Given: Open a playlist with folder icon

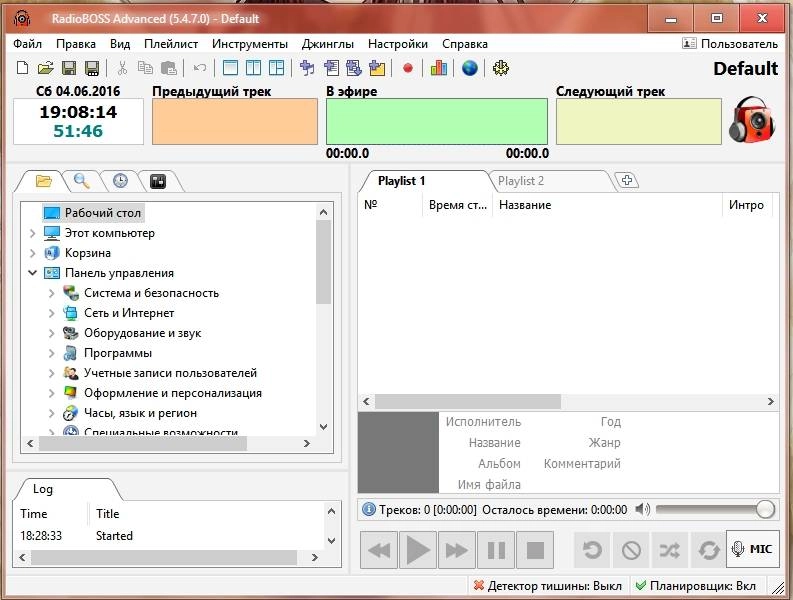Looking at the screenshot, I should (46, 68).
